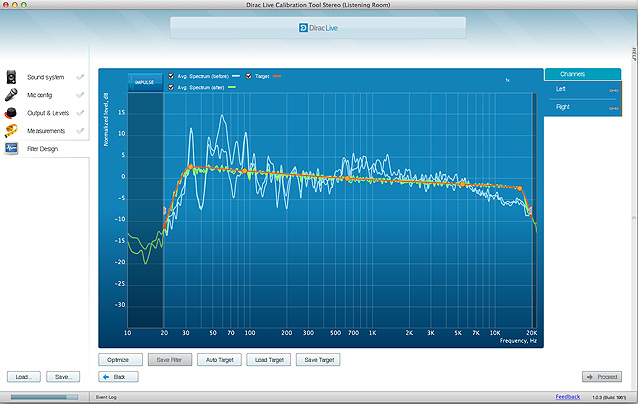Click the Mic config microphone icon
This screenshot has width=638, height=404.
(x=11, y=95)
